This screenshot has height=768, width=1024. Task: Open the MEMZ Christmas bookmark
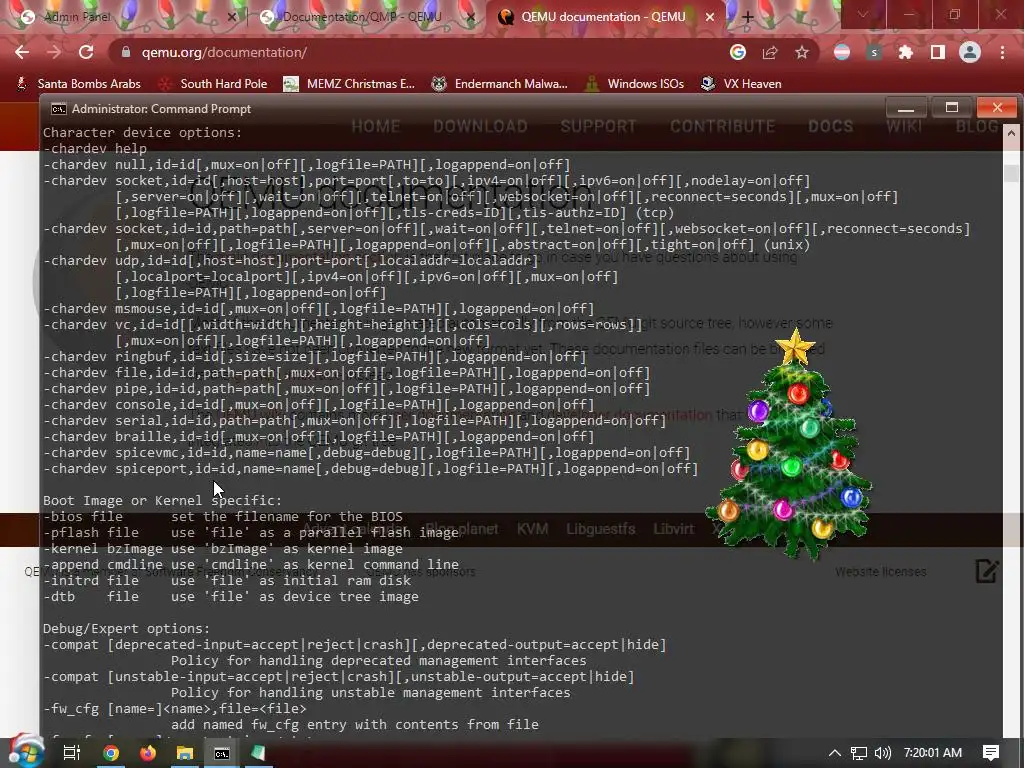[x=349, y=84]
